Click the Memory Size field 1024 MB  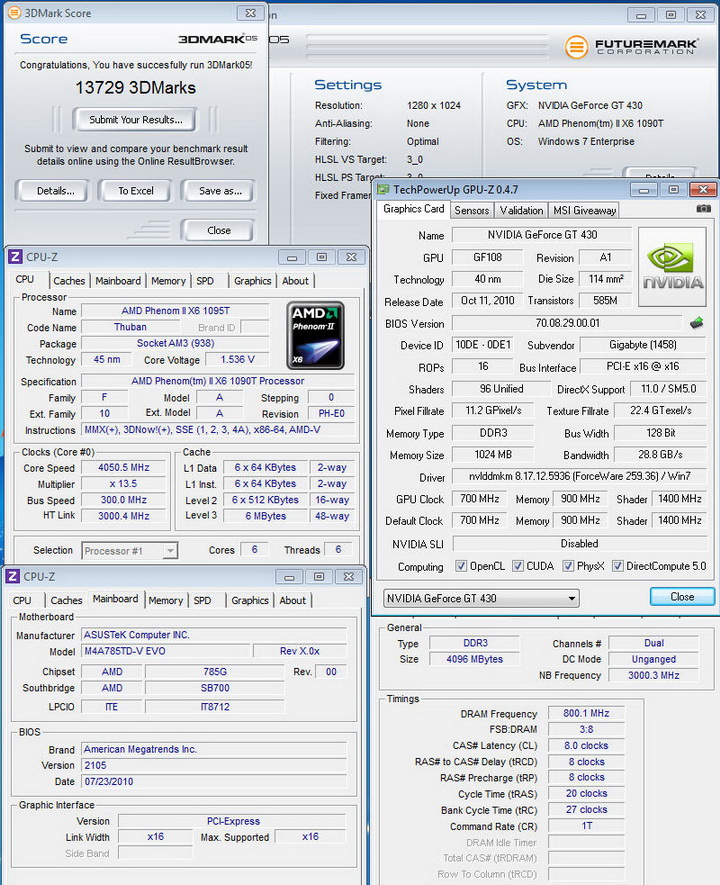(x=493, y=454)
